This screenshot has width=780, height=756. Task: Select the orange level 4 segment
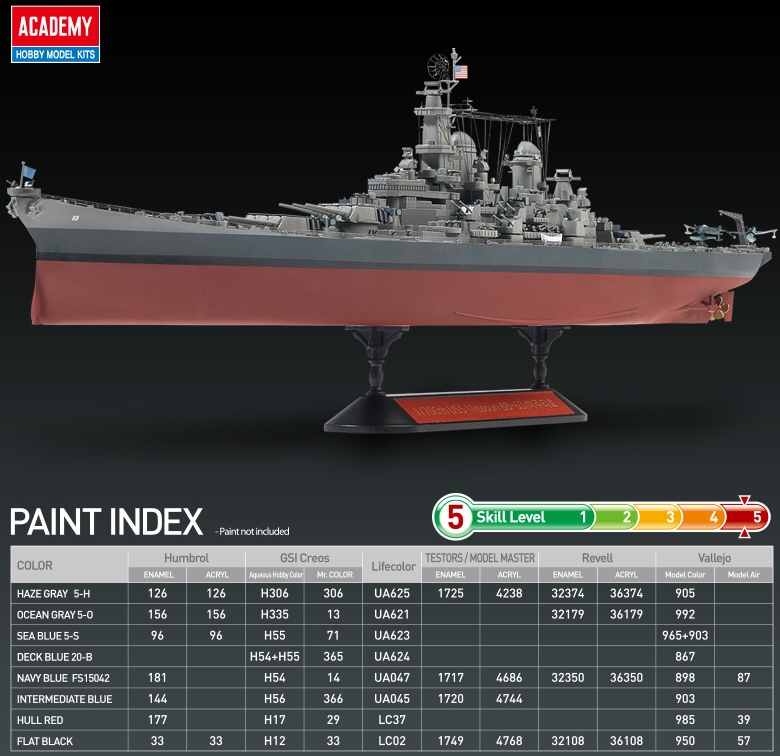pyautogui.click(x=702, y=517)
